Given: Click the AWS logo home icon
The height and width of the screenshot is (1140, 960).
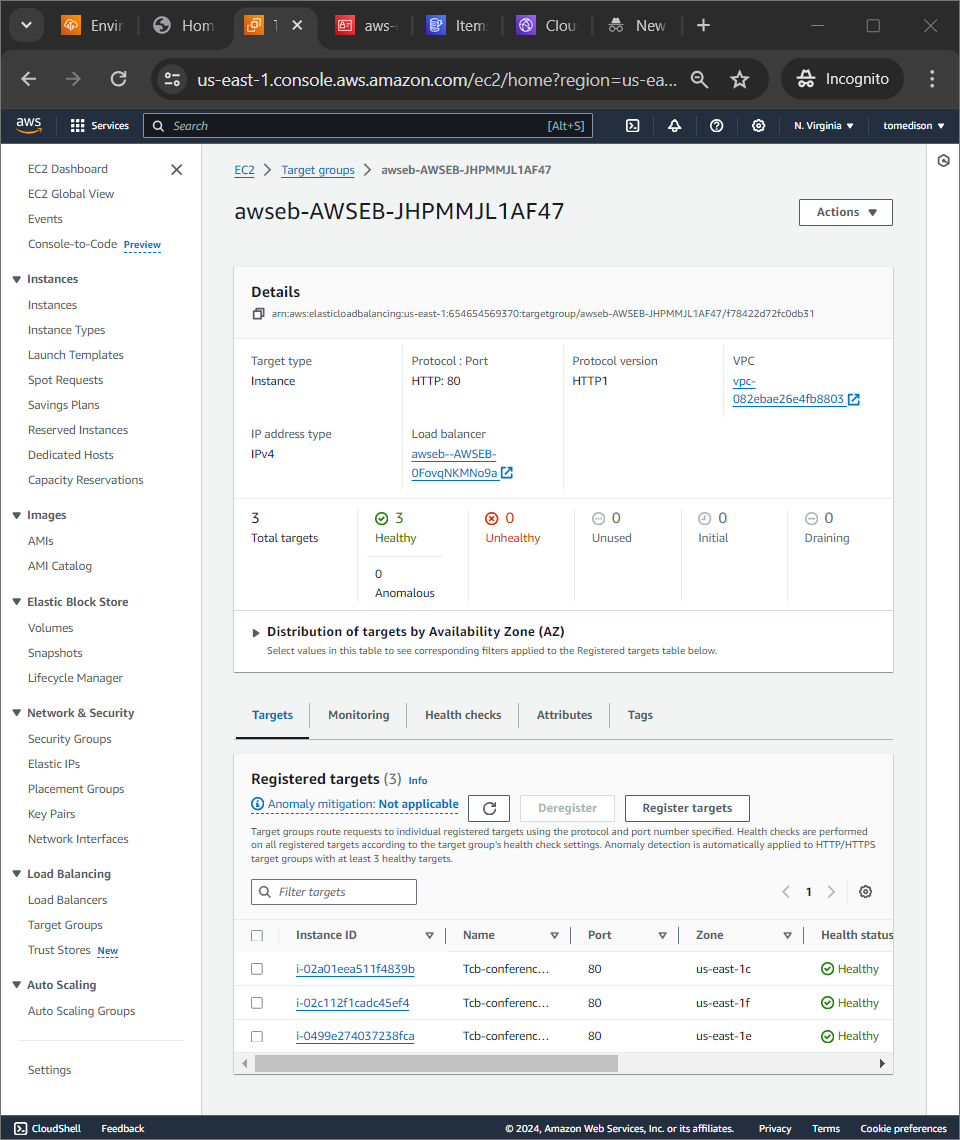Looking at the screenshot, I should point(29,125).
